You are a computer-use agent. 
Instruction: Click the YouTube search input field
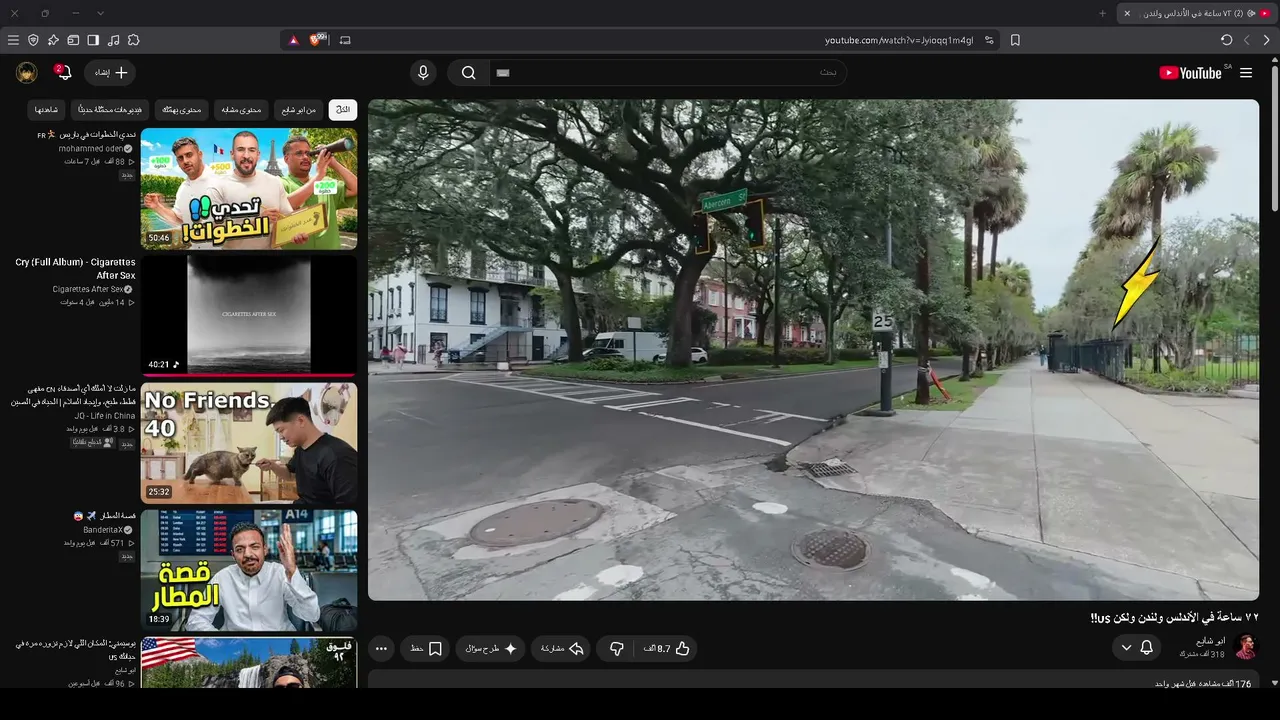[x=668, y=73]
